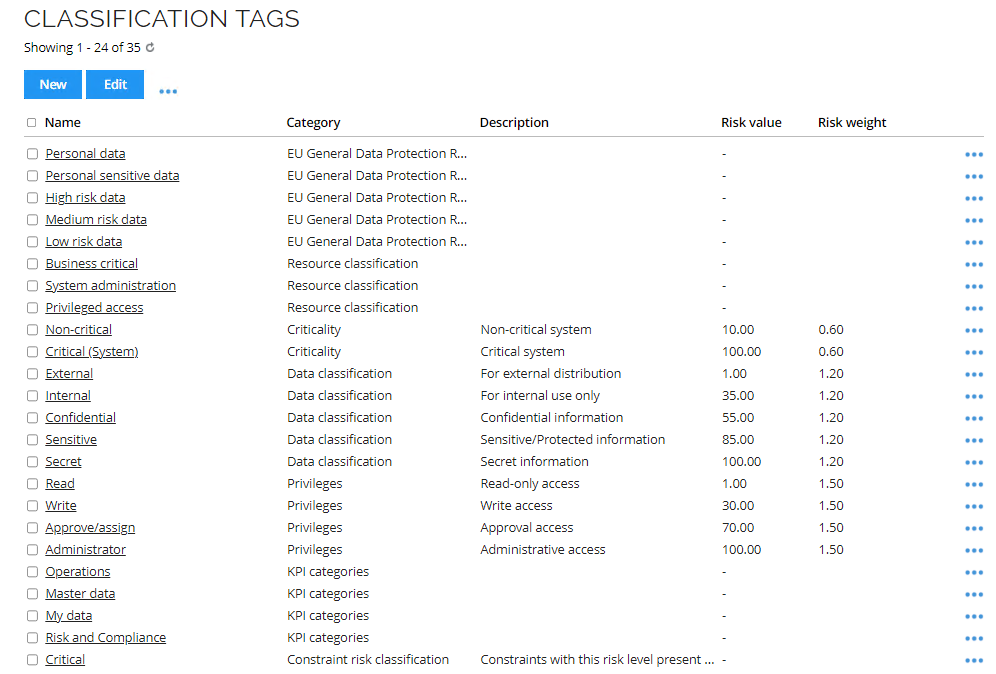Open row actions for Critical constraint tag
The height and width of the screenshot is (674, 996).
coord(973,661)
